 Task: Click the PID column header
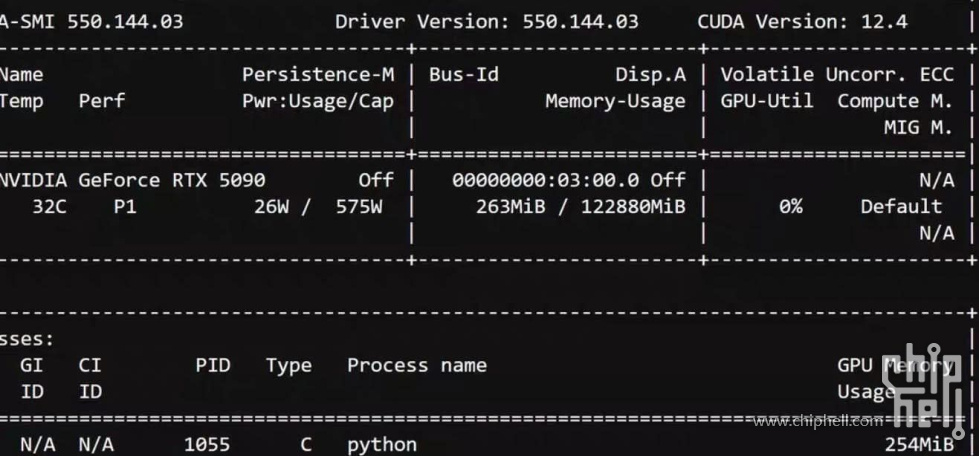pos(213,365)
